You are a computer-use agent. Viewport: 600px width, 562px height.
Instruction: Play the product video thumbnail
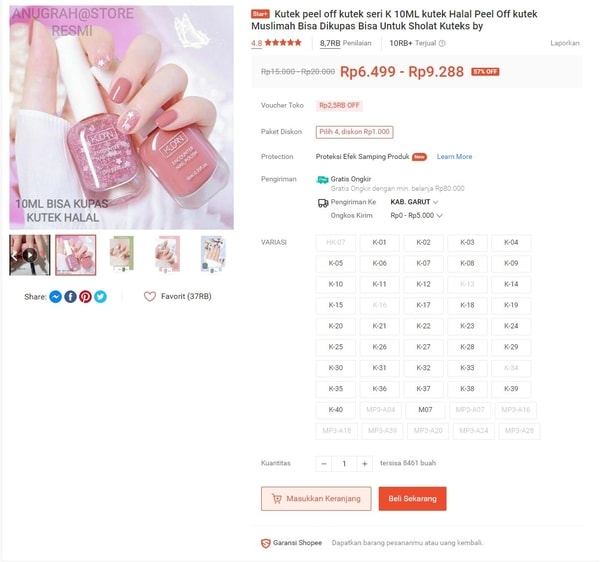click(30, 255)
